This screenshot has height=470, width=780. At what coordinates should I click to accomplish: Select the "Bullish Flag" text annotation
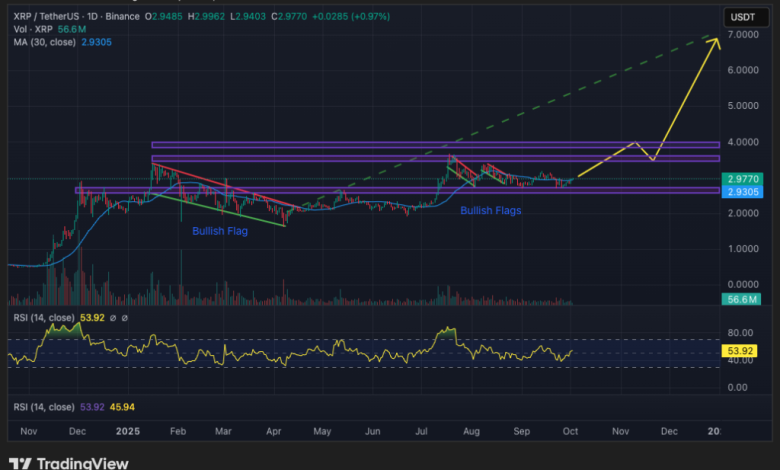[x=220, y=230]
